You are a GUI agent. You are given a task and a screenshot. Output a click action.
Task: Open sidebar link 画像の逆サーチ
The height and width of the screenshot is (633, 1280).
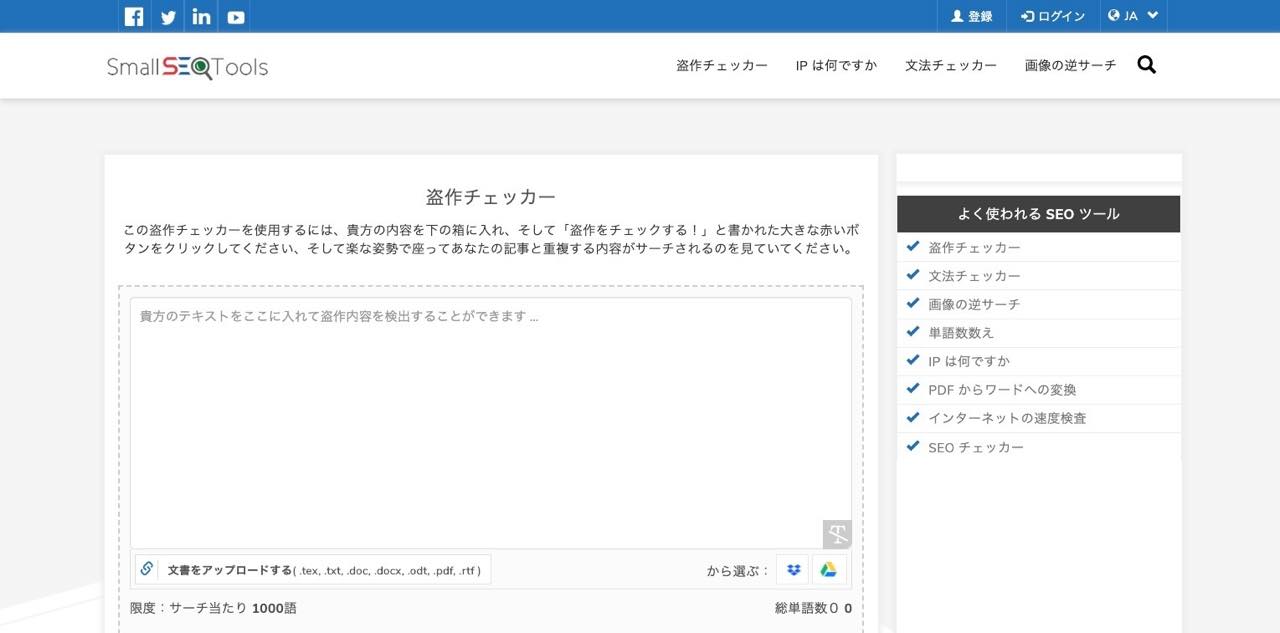974,304
